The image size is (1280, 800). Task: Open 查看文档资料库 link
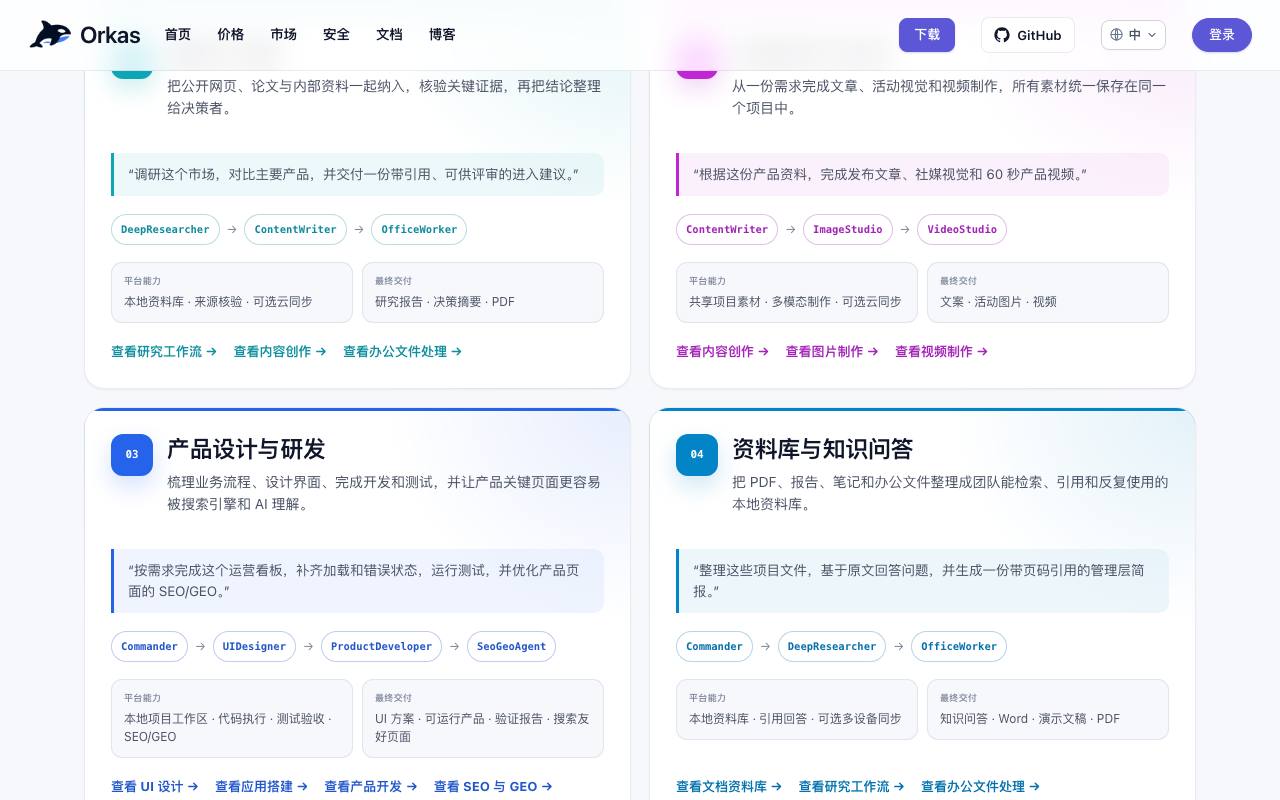[x=729, y=787]
